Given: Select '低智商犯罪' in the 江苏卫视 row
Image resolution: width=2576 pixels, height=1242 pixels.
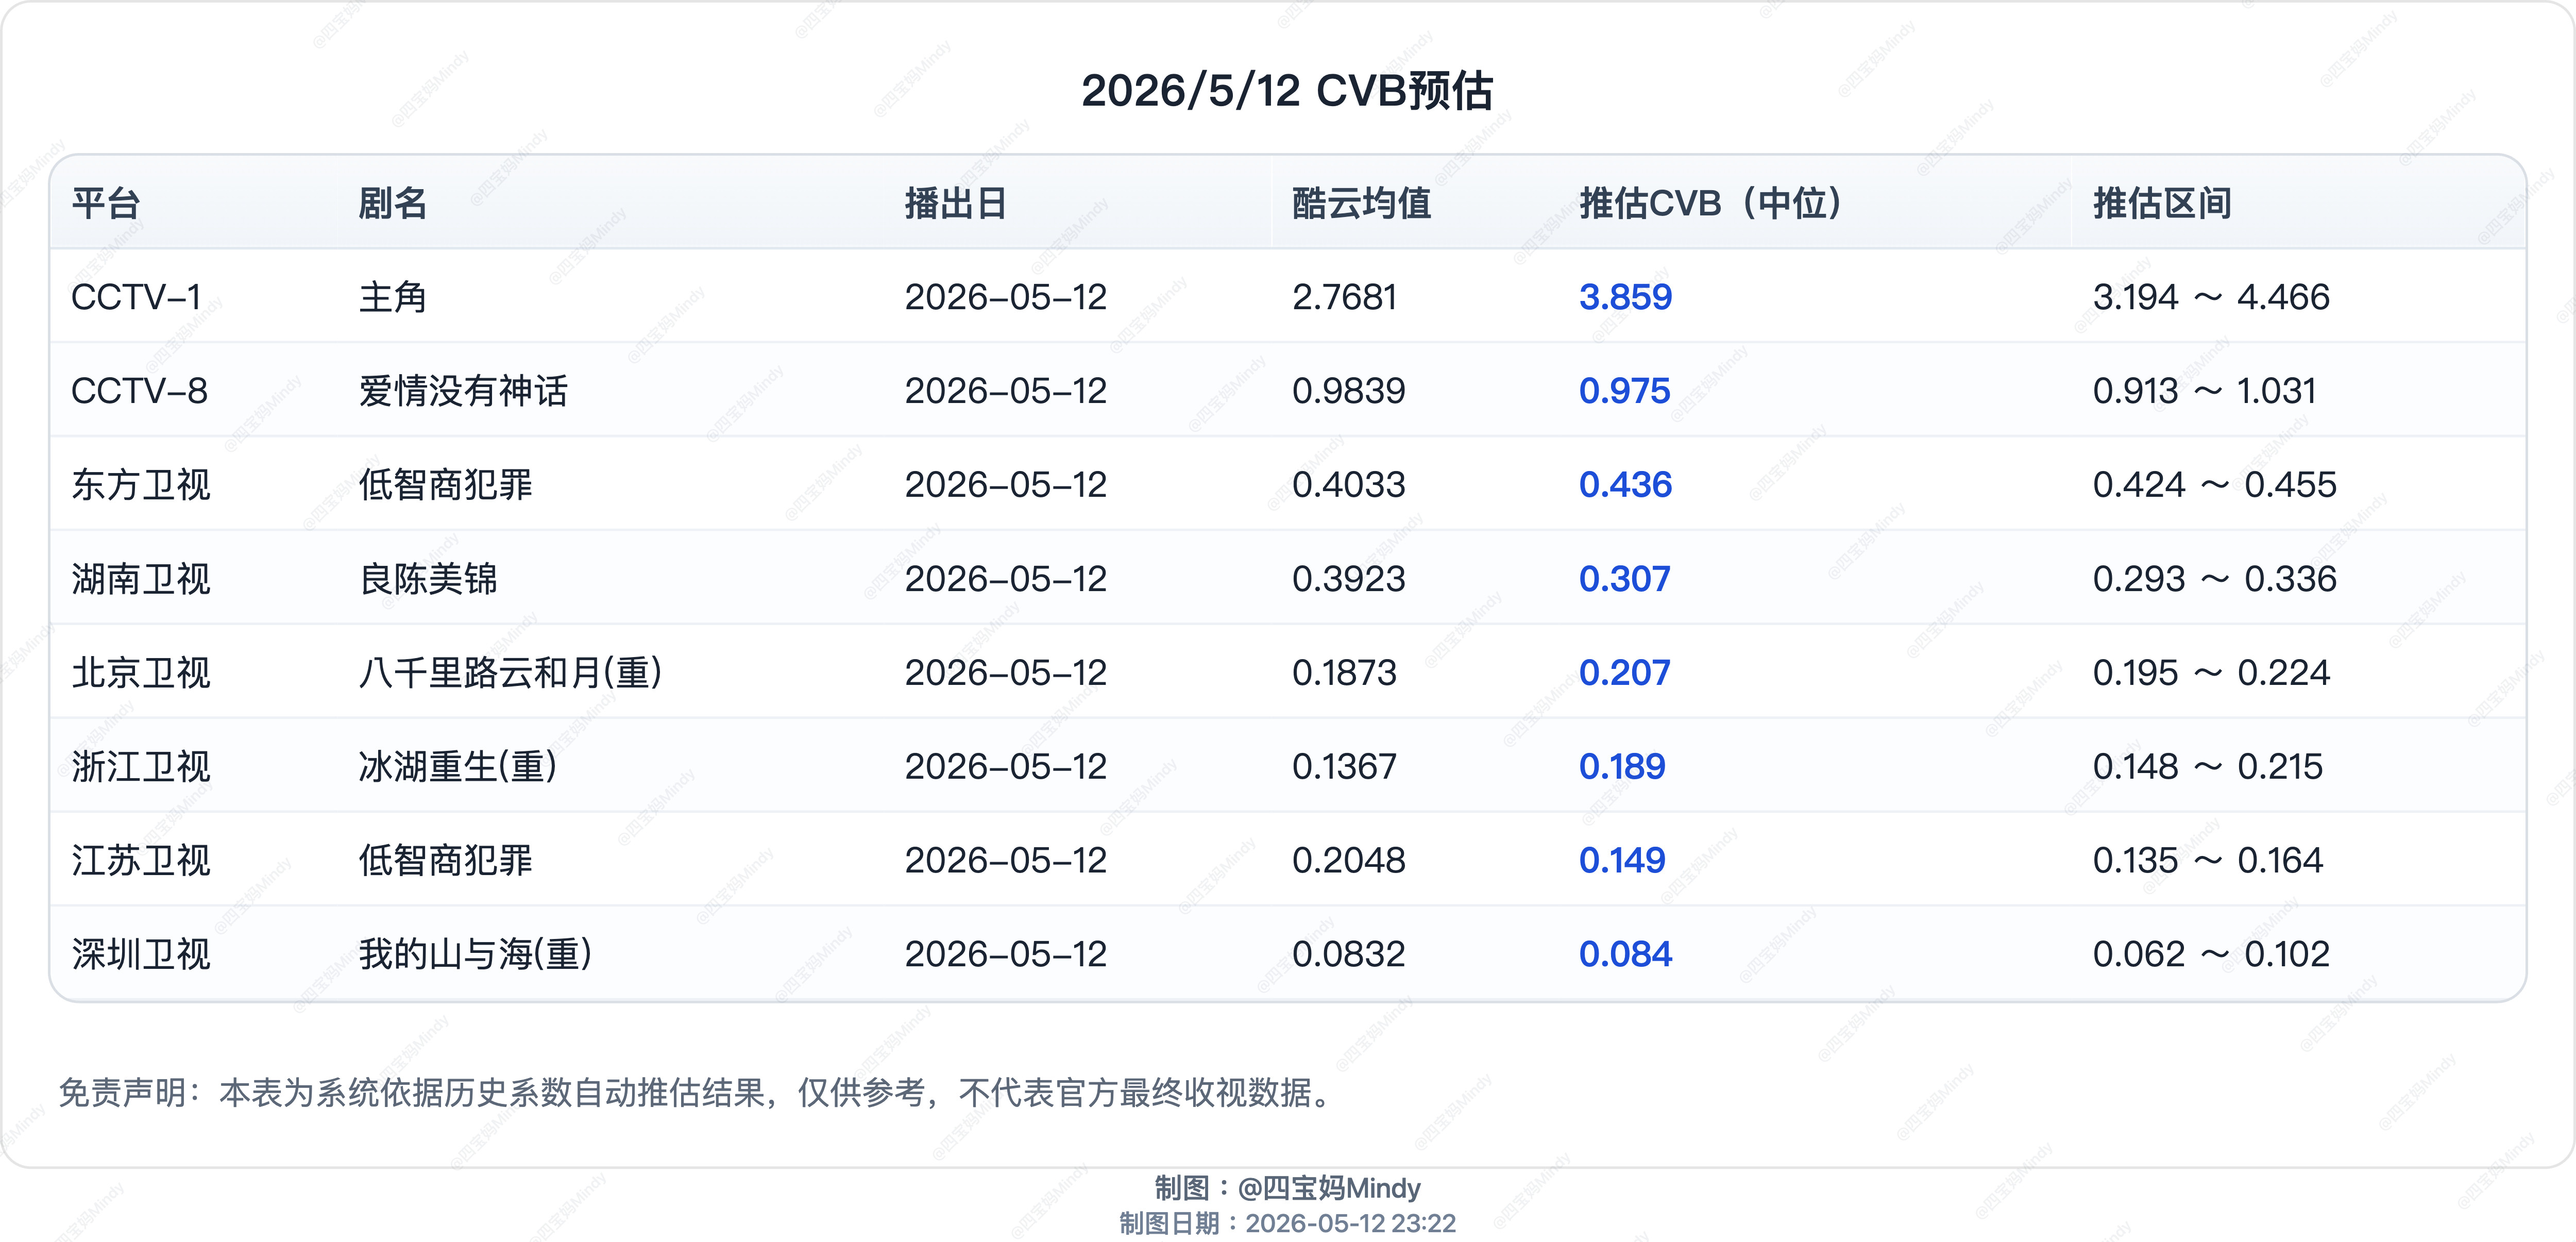Looking at the screenshot, I should pos(445,861).
